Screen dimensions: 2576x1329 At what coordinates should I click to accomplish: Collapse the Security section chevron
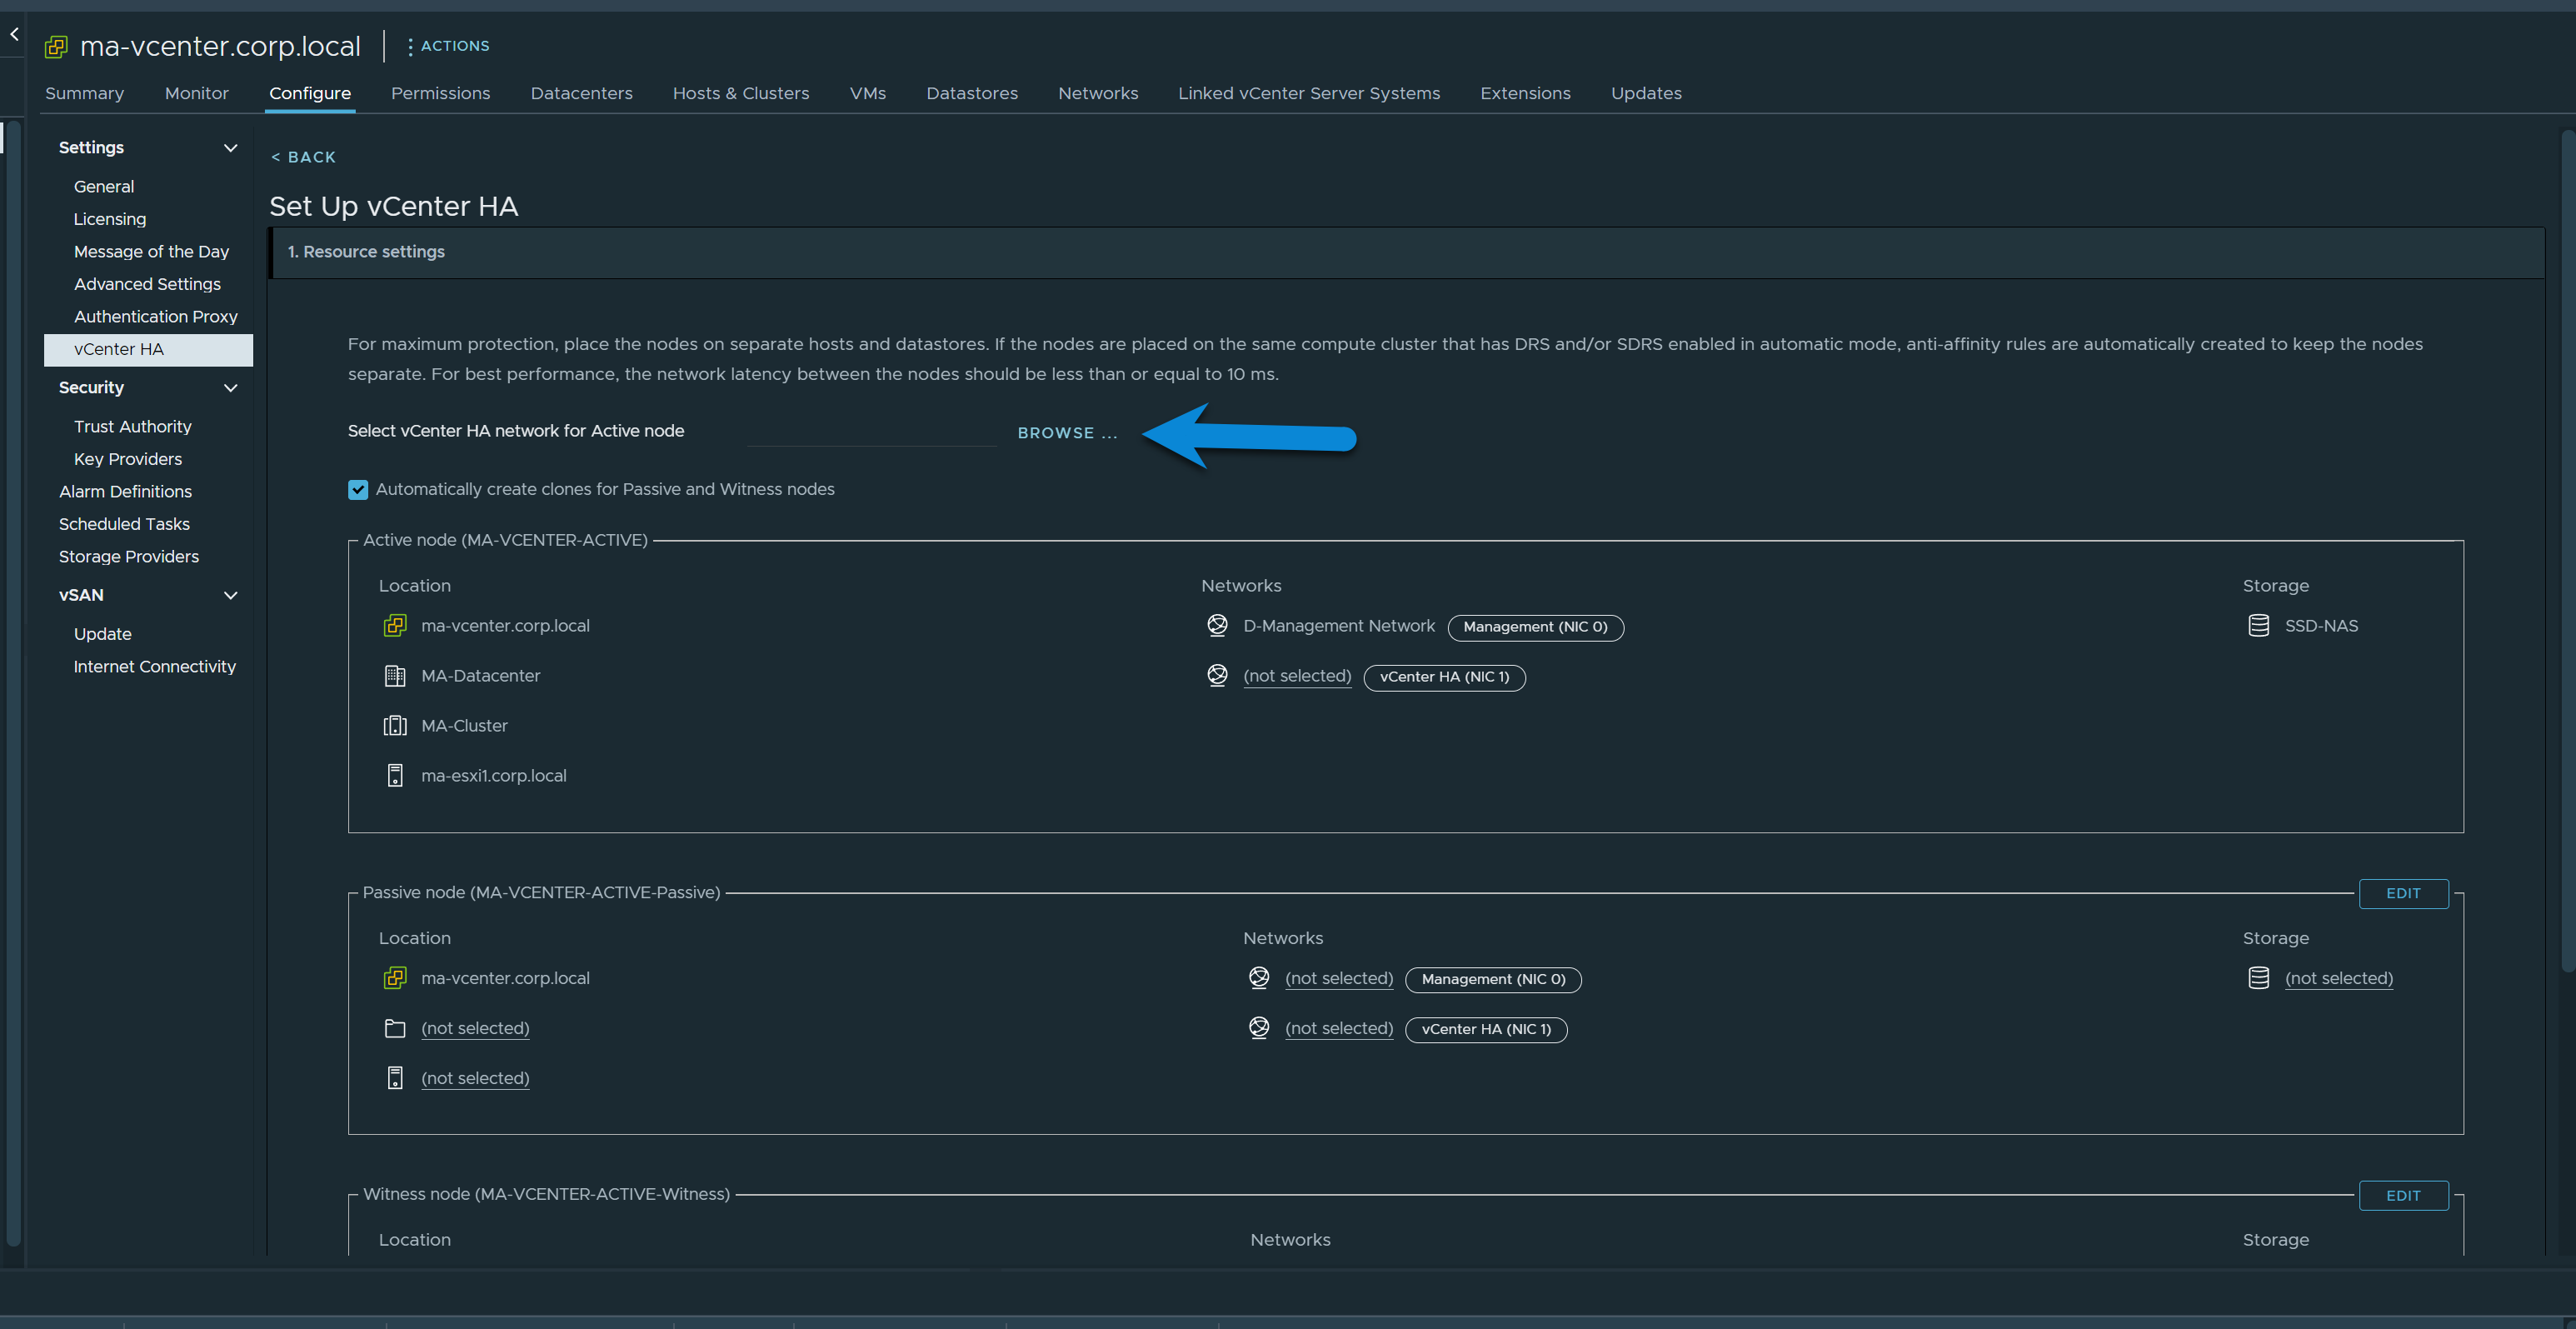pyautogui.click(x=231, y=388)
